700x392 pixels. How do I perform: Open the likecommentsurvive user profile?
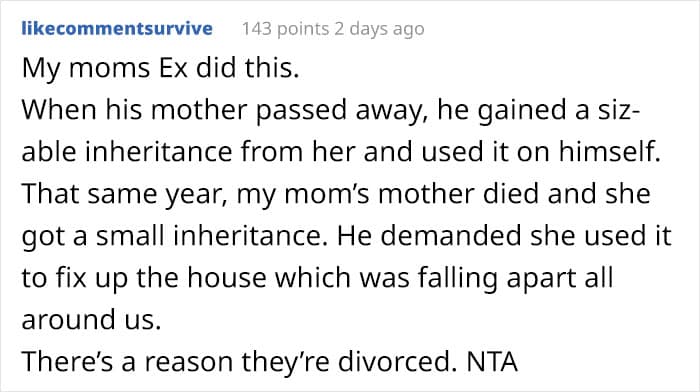click(117, 29)
